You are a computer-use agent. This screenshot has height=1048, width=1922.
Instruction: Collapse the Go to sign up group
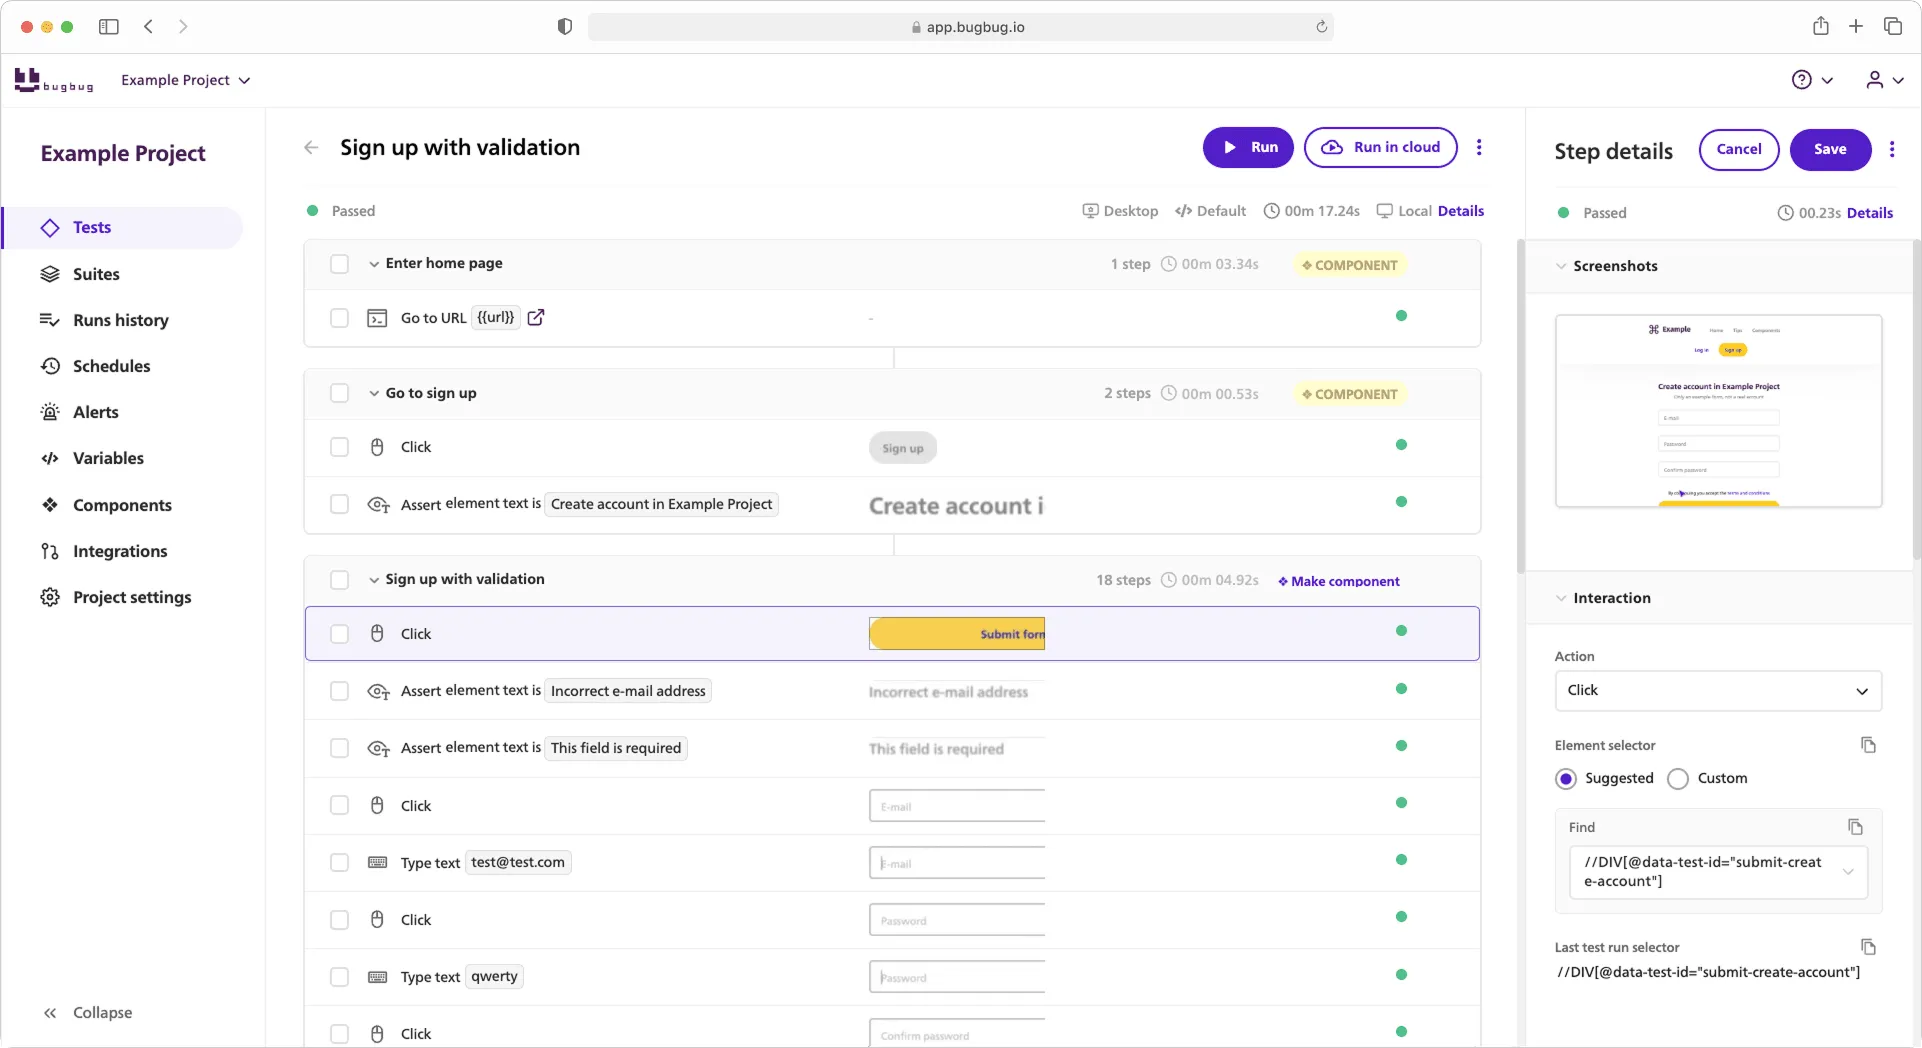(372, 393)
